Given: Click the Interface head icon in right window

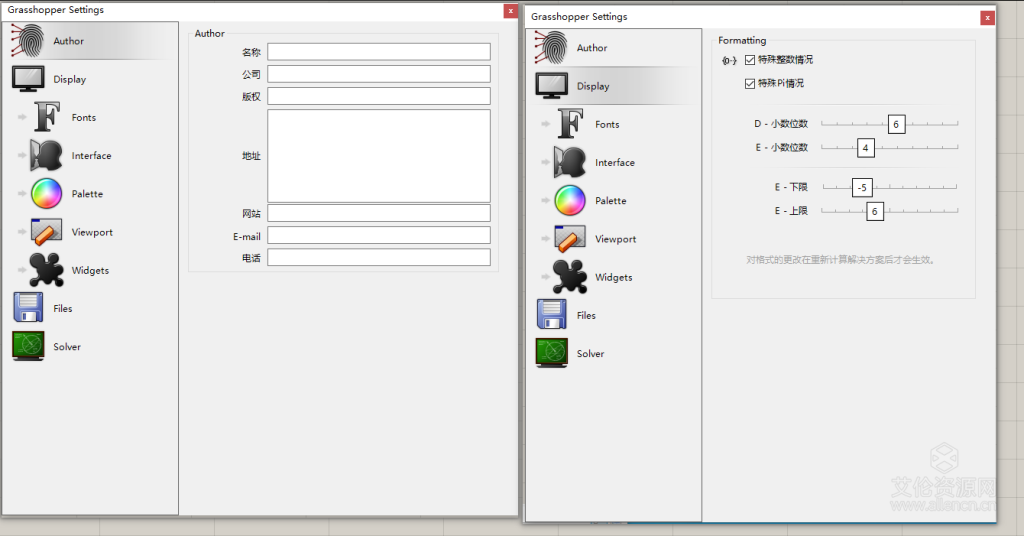Looking at the screenshot, I should [x=570, y=162].
